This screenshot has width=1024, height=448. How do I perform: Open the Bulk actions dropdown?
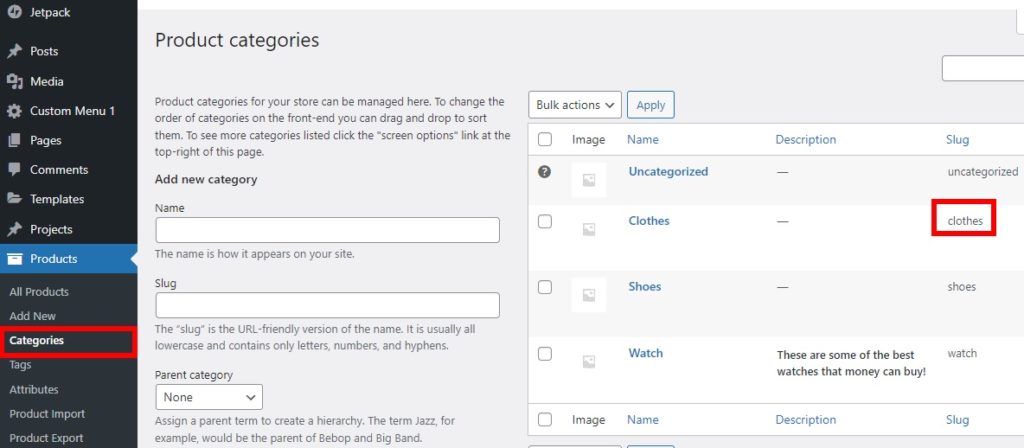[575, 104]
